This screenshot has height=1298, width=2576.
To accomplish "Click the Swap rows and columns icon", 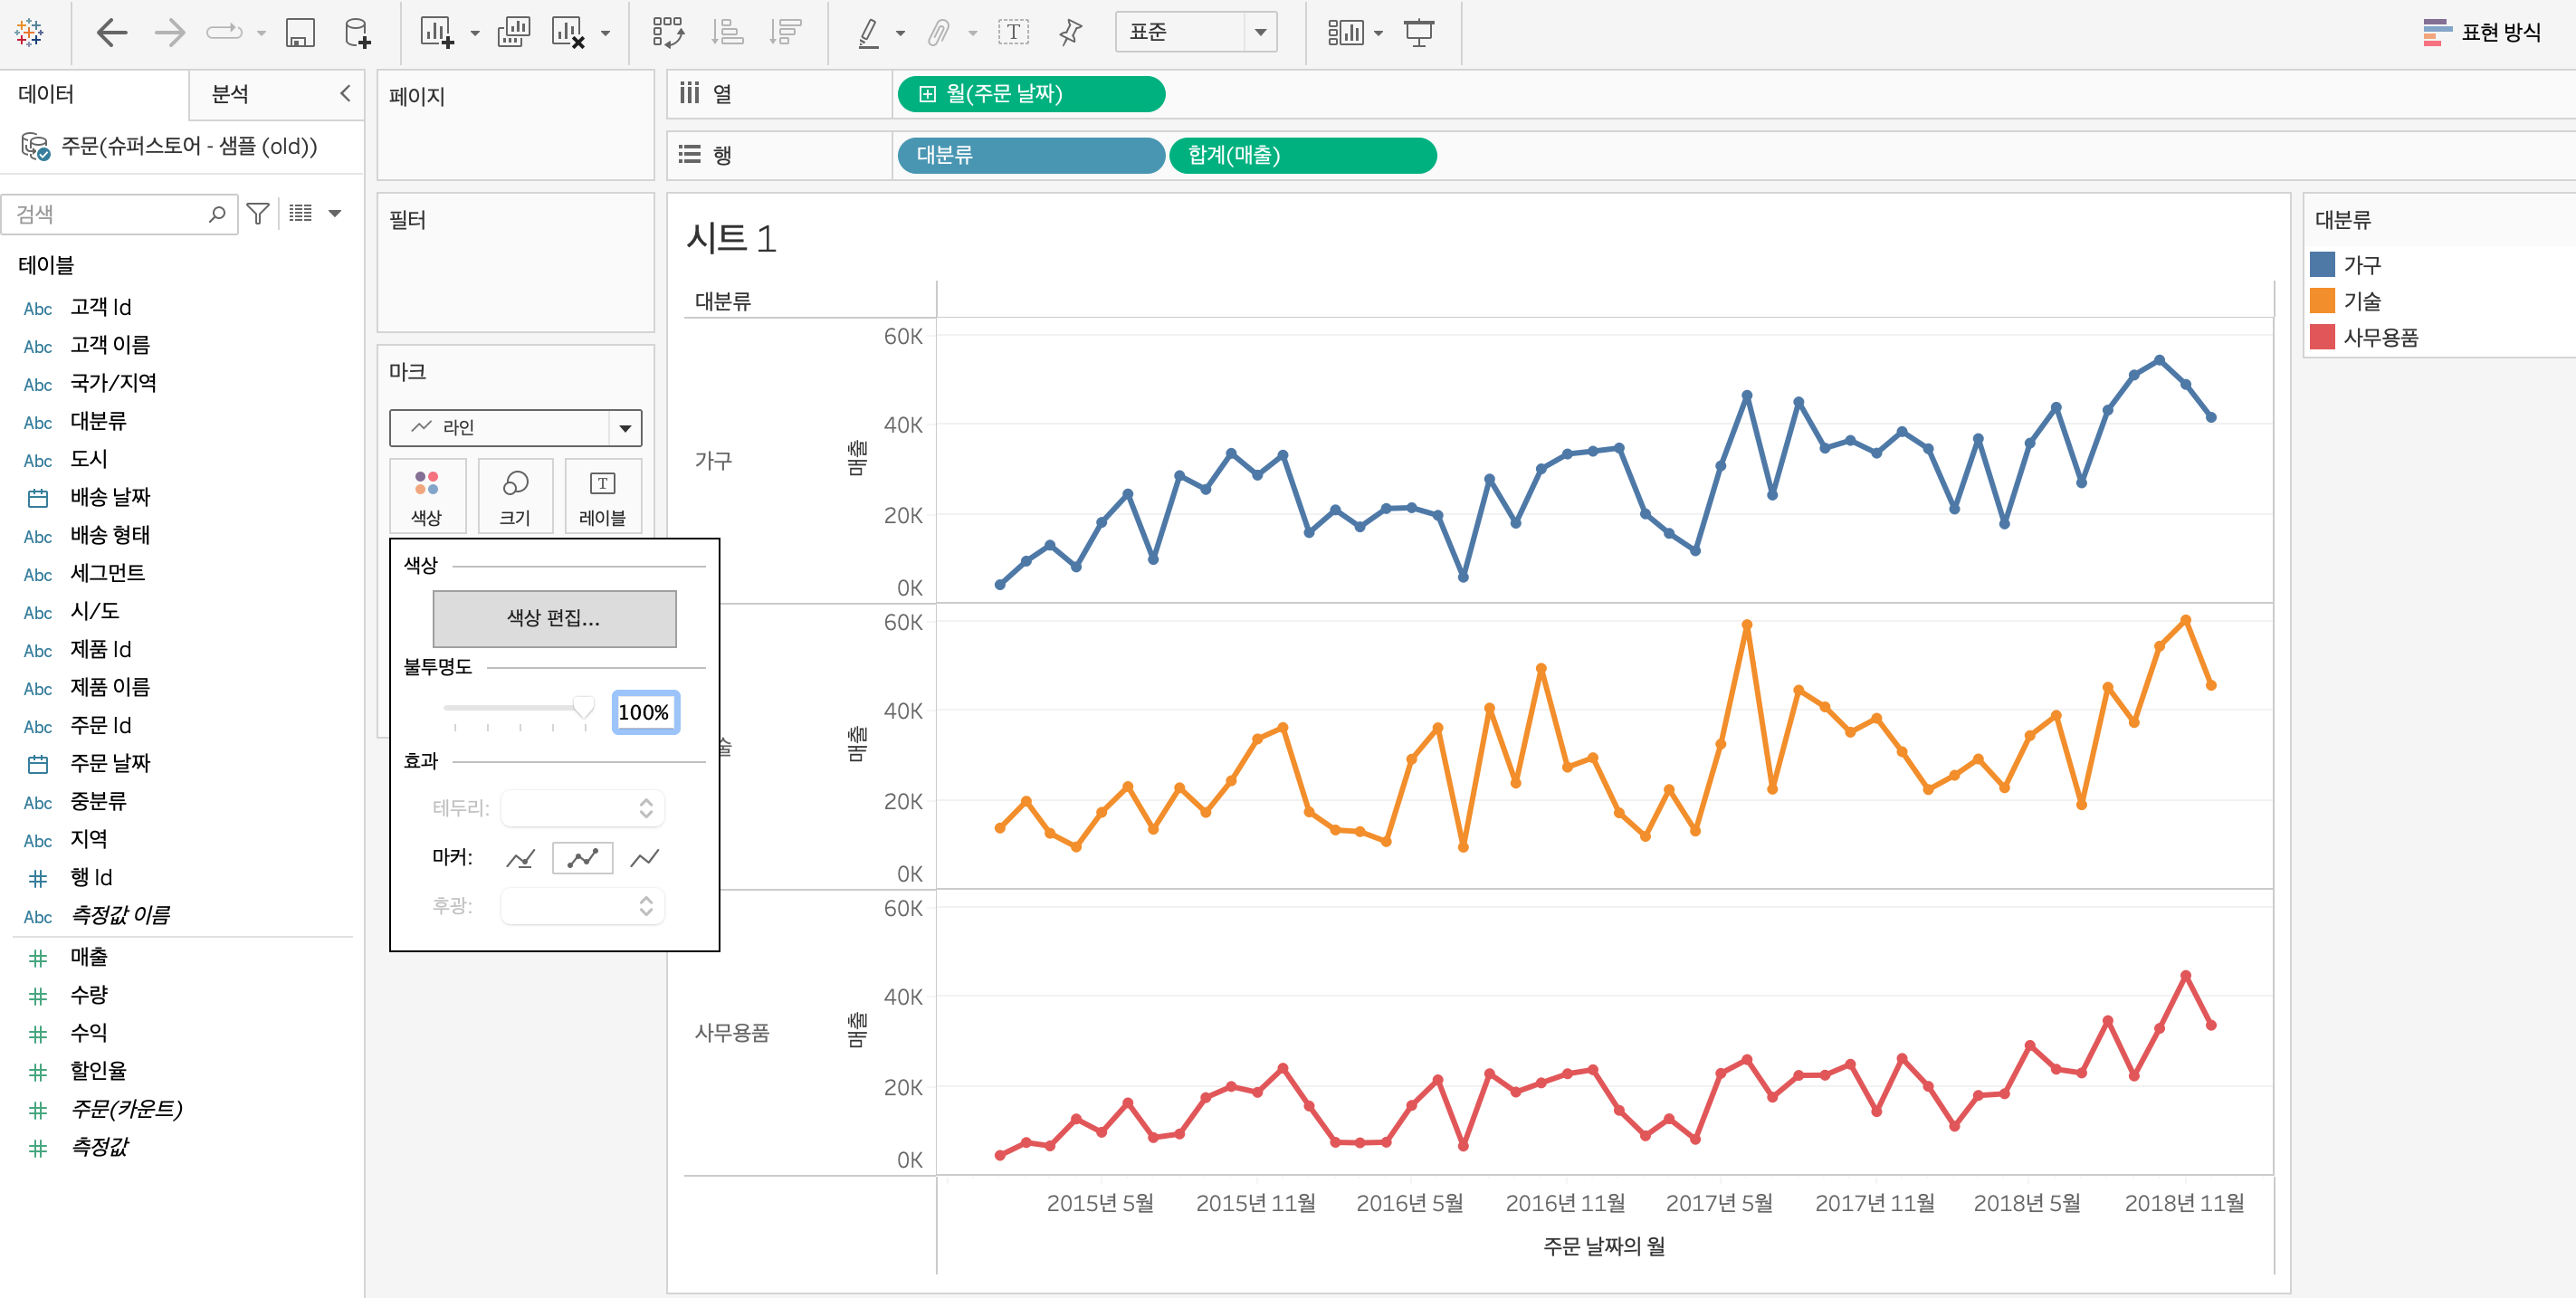I will pos(668,33).
